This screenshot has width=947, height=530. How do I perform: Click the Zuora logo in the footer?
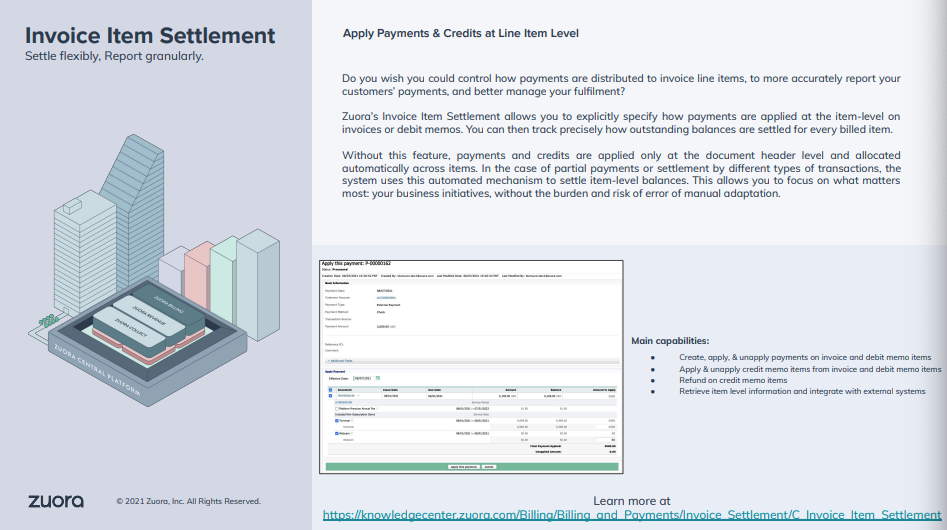coord(55,500)
